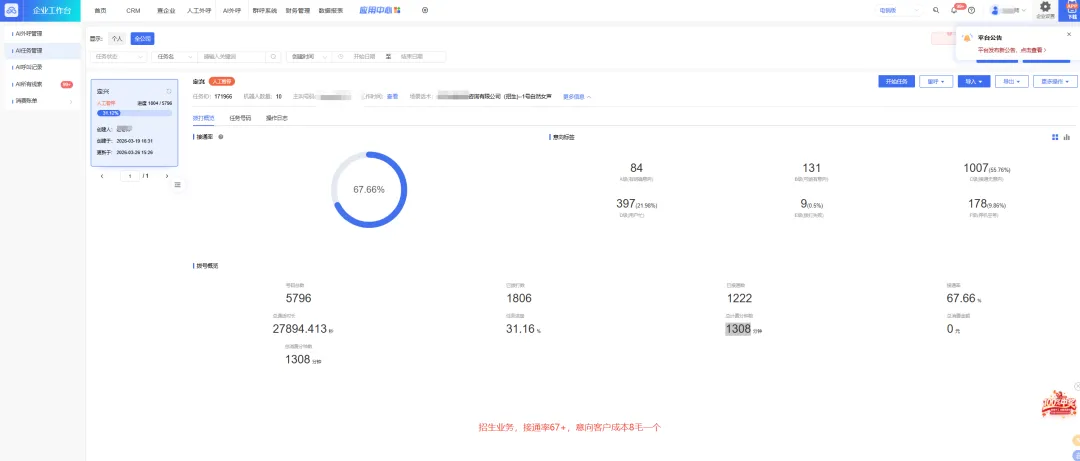This screenshot has height=461, width=1080.
Task: Open AI所有线索 in the sidebar
Action: click(43, 84)
